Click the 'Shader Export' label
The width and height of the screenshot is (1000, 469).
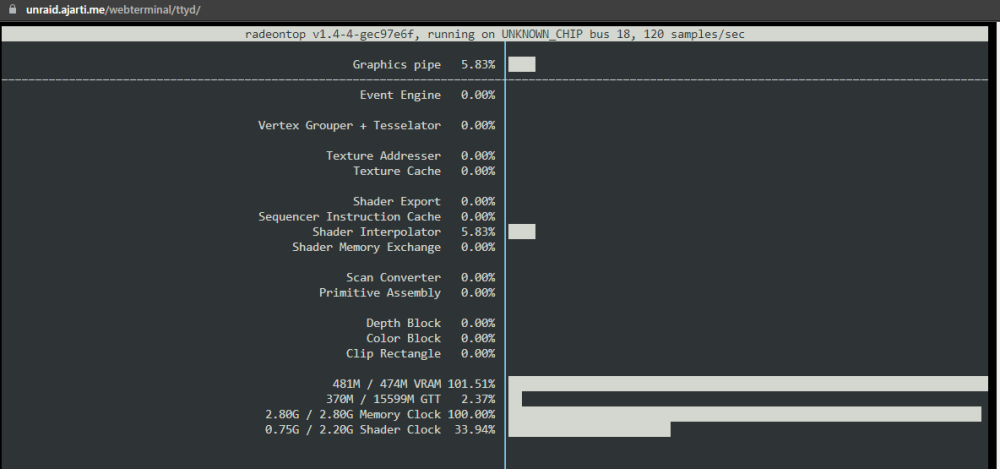click(397, 202)
